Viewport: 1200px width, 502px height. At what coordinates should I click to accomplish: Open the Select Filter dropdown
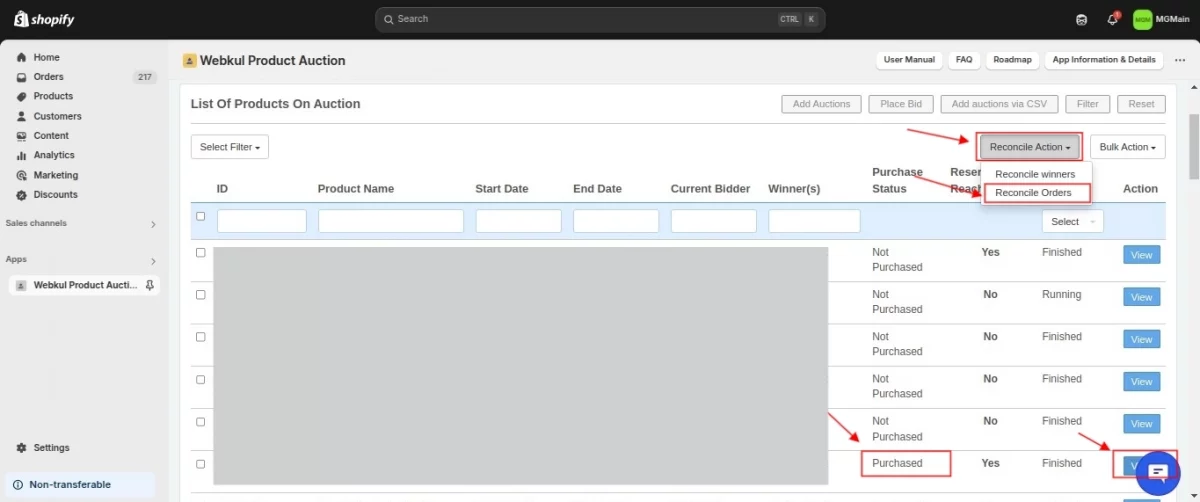pyautogui.click(x=230, y=147)
